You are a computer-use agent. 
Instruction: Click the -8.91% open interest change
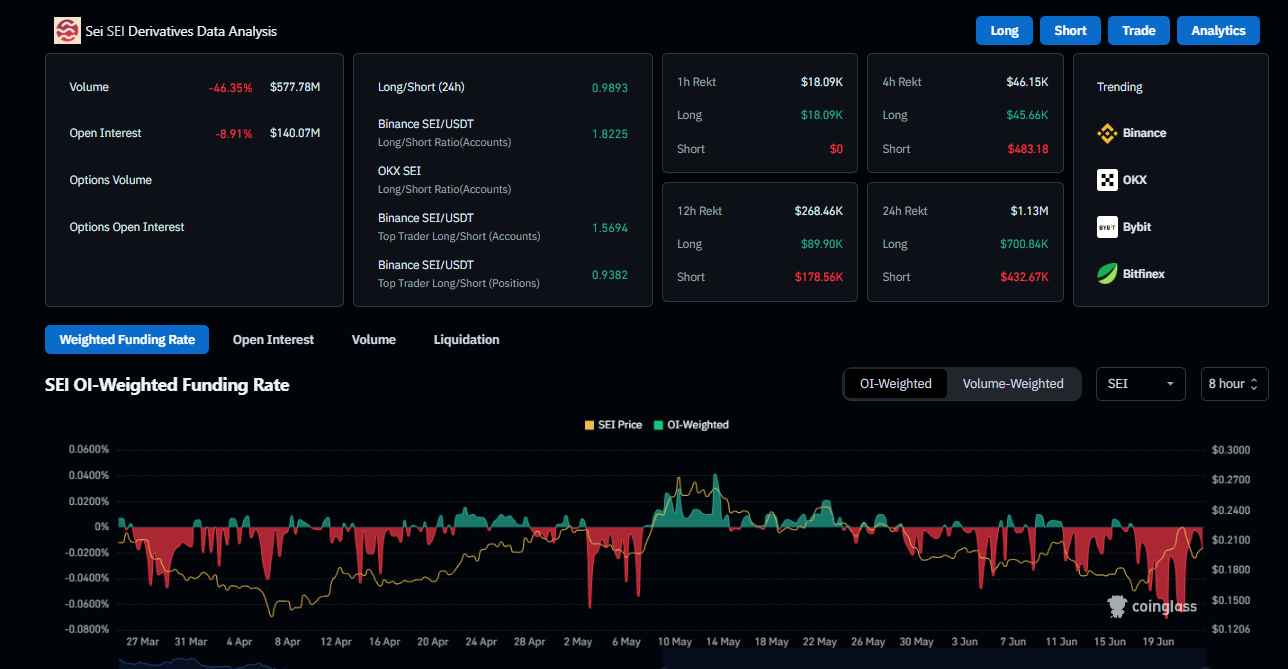pyautogui.click(x=234, y=134)
